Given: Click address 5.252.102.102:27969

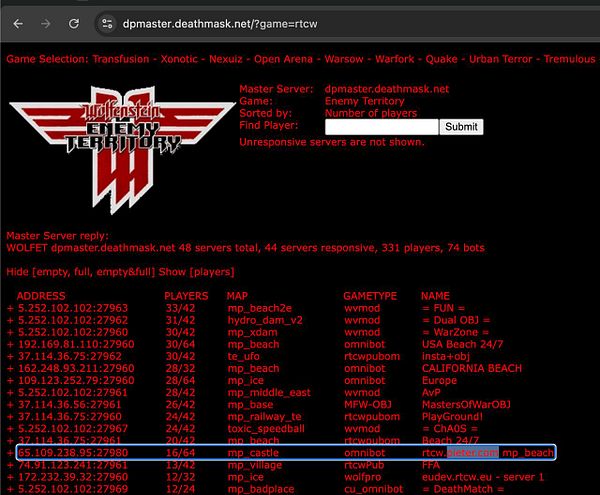Looking at the screenshot, I should (73, 489).
